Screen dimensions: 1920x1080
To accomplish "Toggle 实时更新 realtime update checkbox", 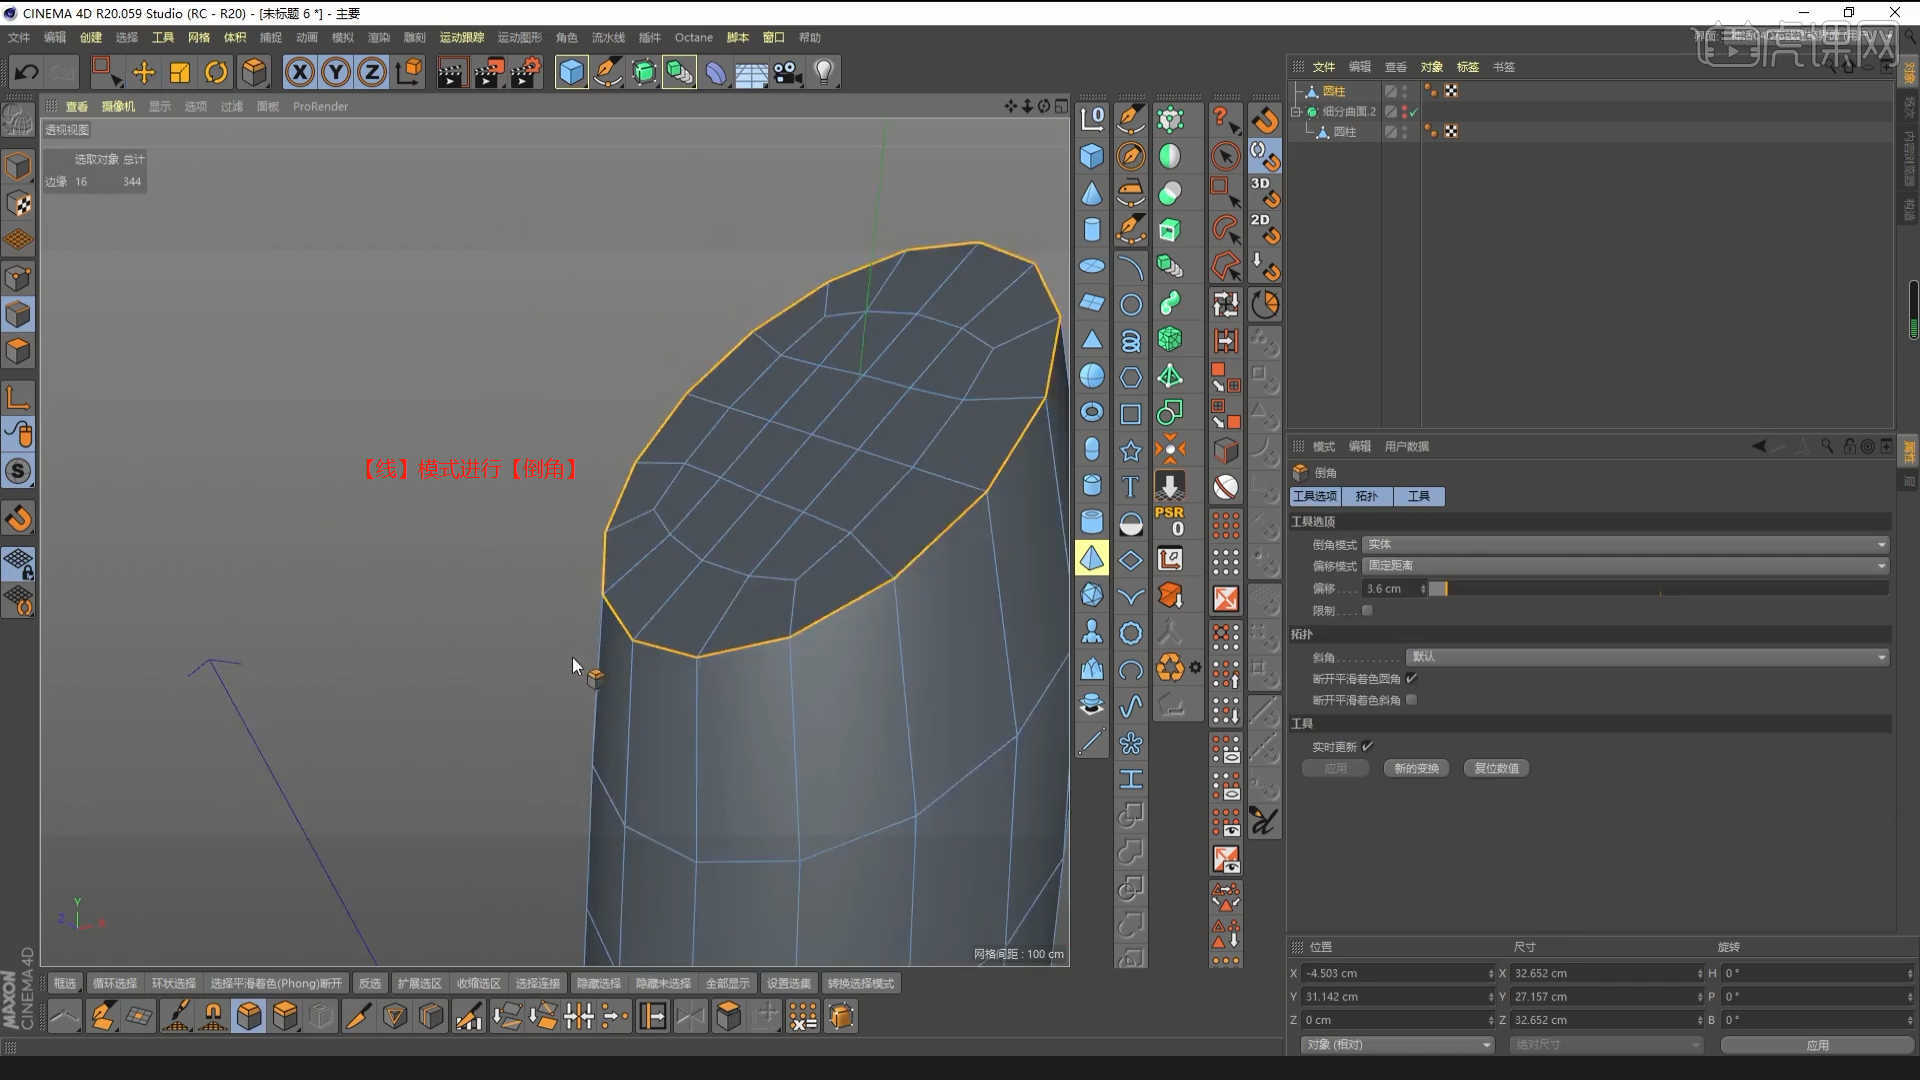I will 1367,746.
